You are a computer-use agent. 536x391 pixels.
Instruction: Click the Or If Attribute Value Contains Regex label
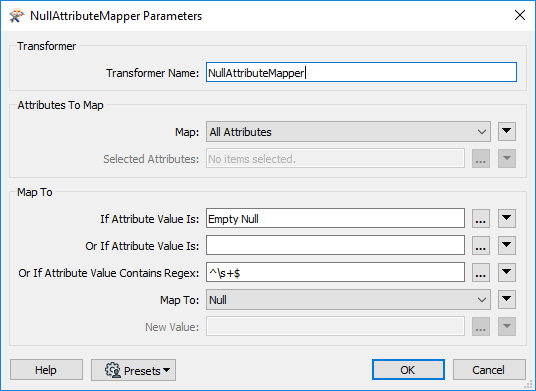(109, 273)
